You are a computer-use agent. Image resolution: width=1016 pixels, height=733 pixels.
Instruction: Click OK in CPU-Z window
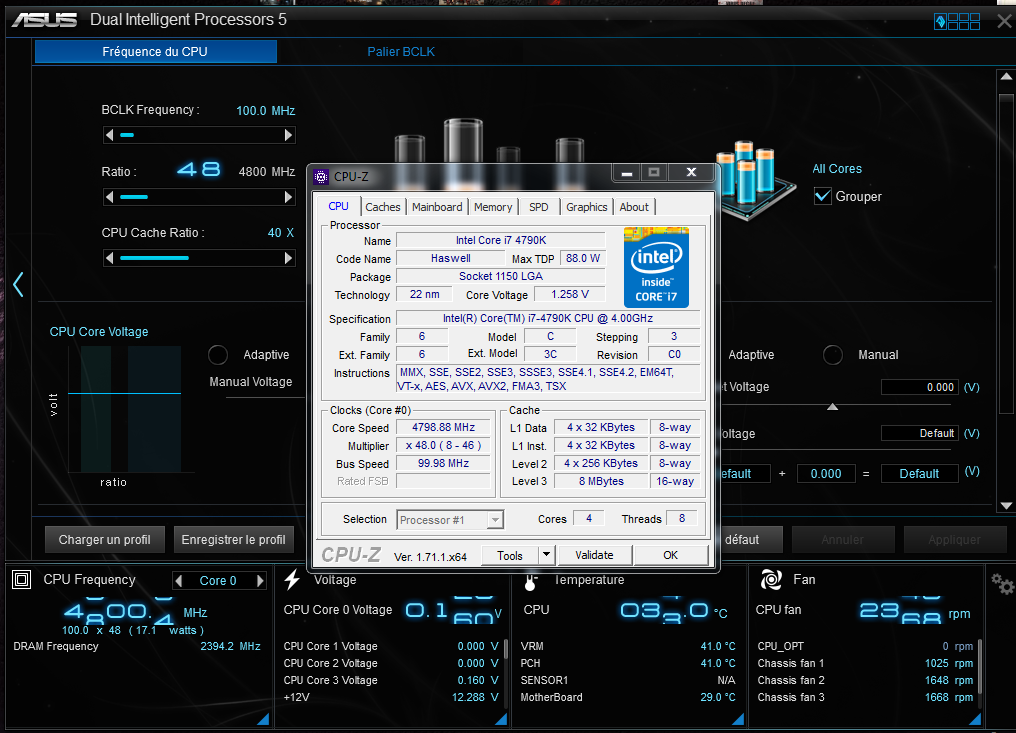click(671, 555)
